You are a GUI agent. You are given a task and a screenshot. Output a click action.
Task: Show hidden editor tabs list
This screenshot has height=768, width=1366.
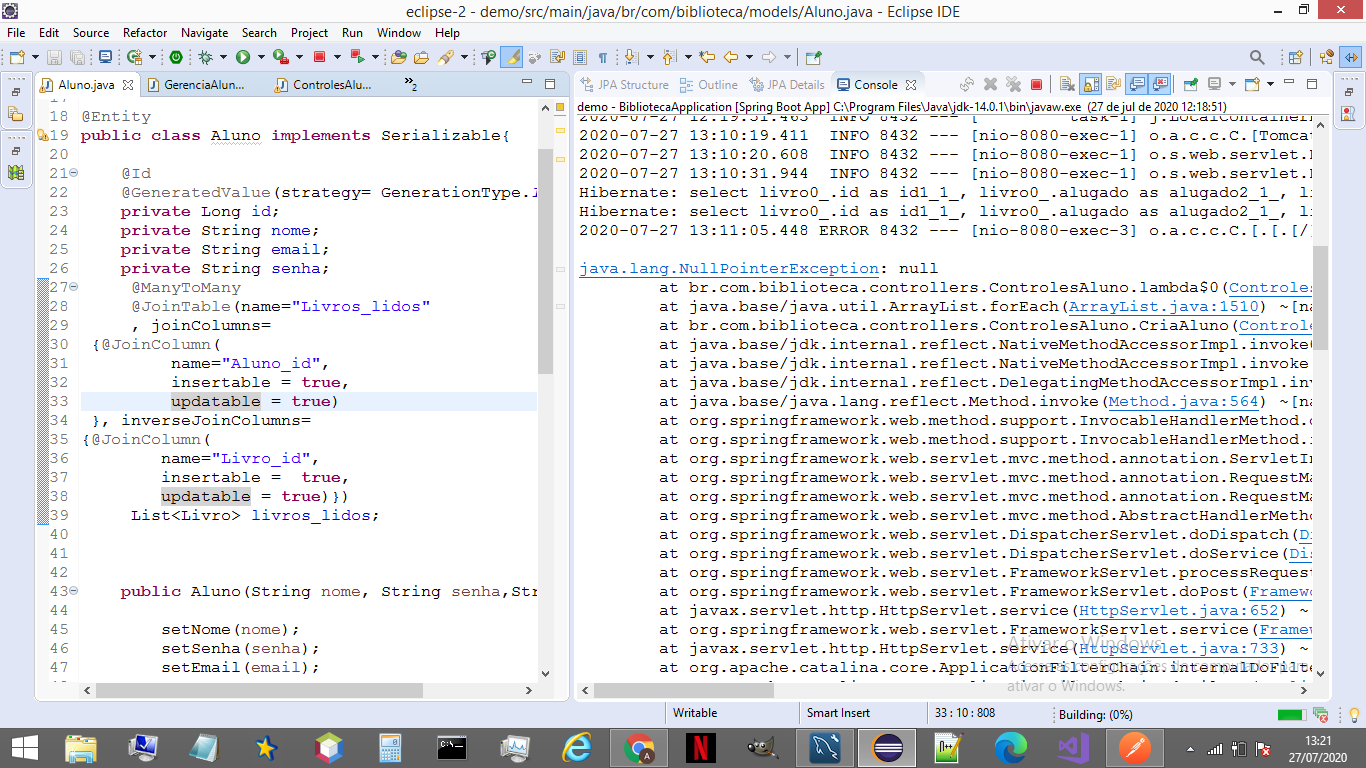coord(411,85)
